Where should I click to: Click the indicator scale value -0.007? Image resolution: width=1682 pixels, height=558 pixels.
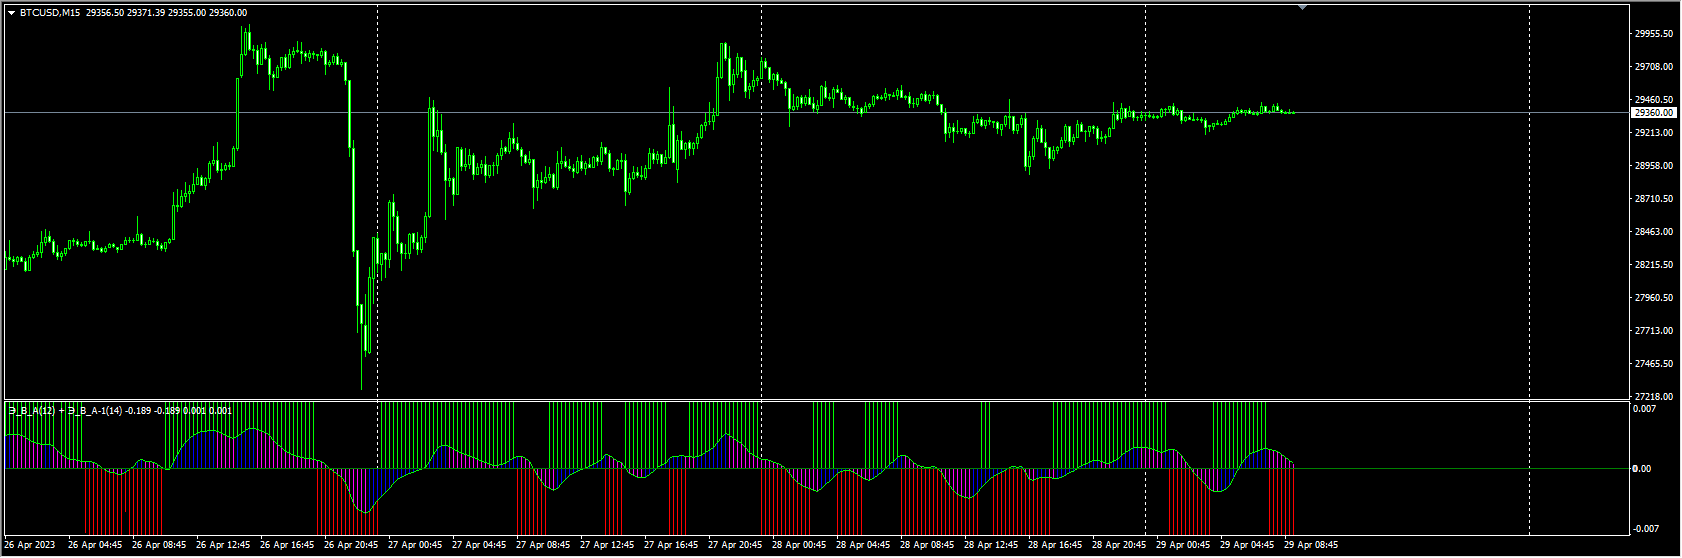(1647, 529)
